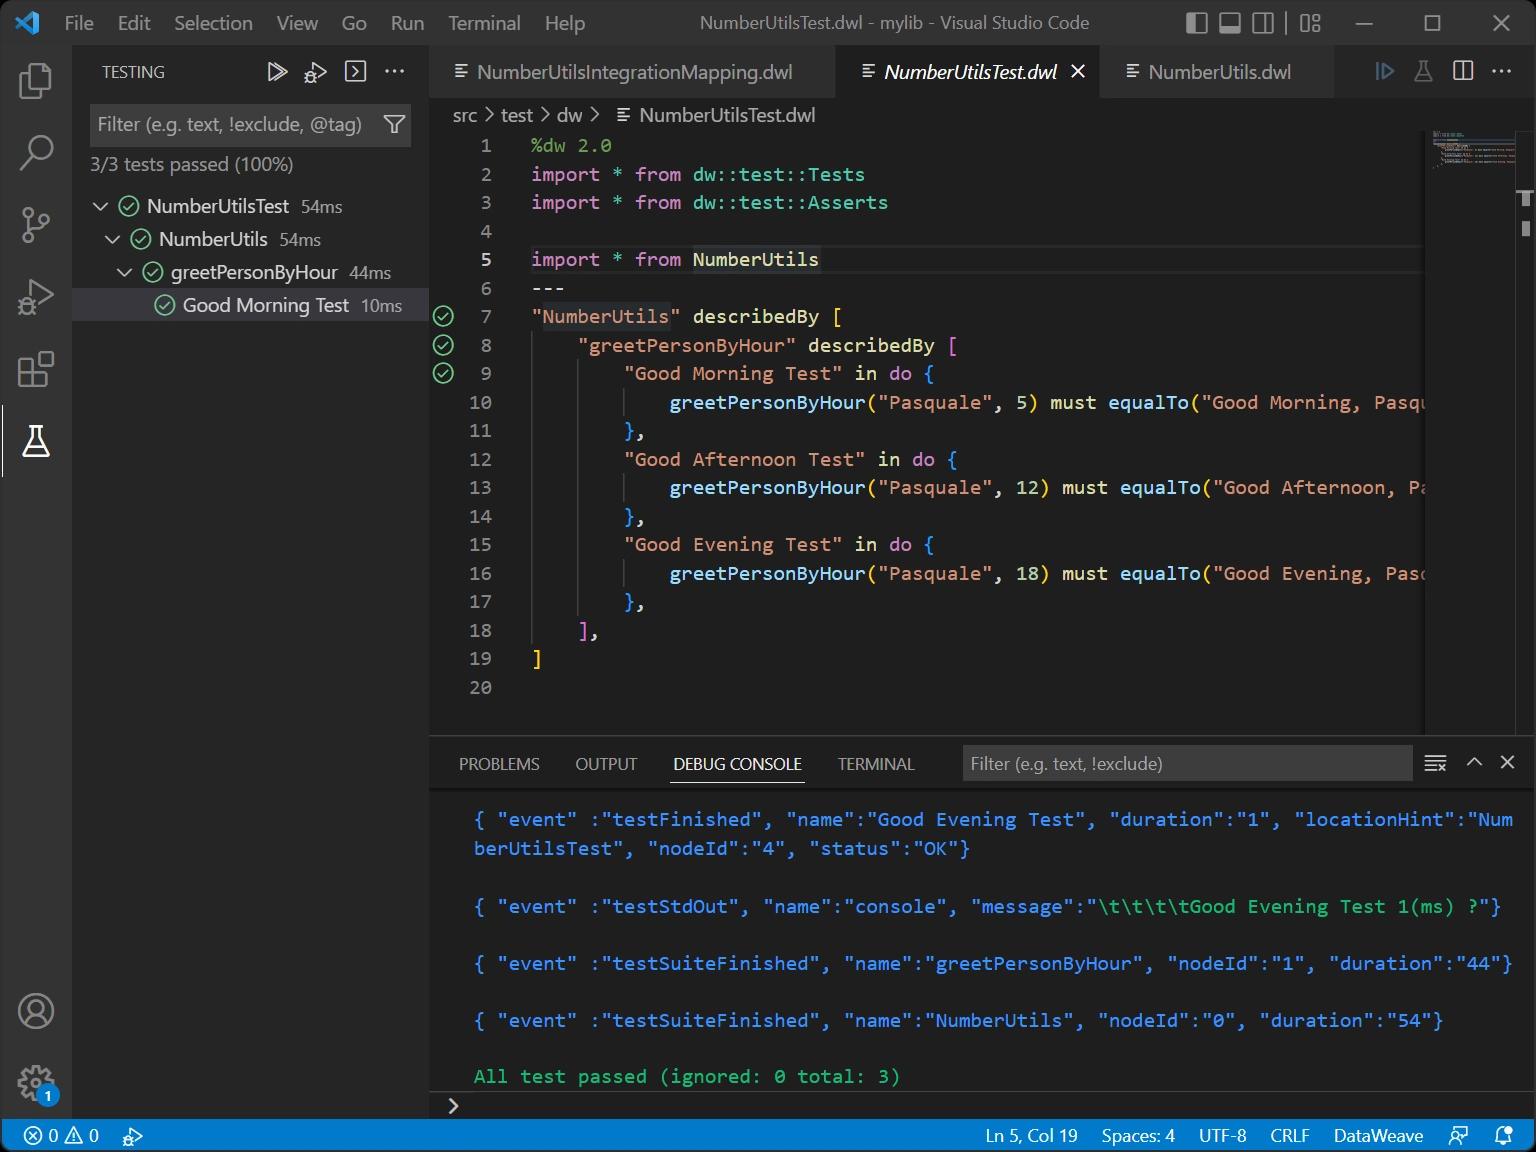The height and width of the screenshot is (1152, 1536).
Task: Run all tests in Testing panel
Action: pyautogui.click(x=277, y=72)
